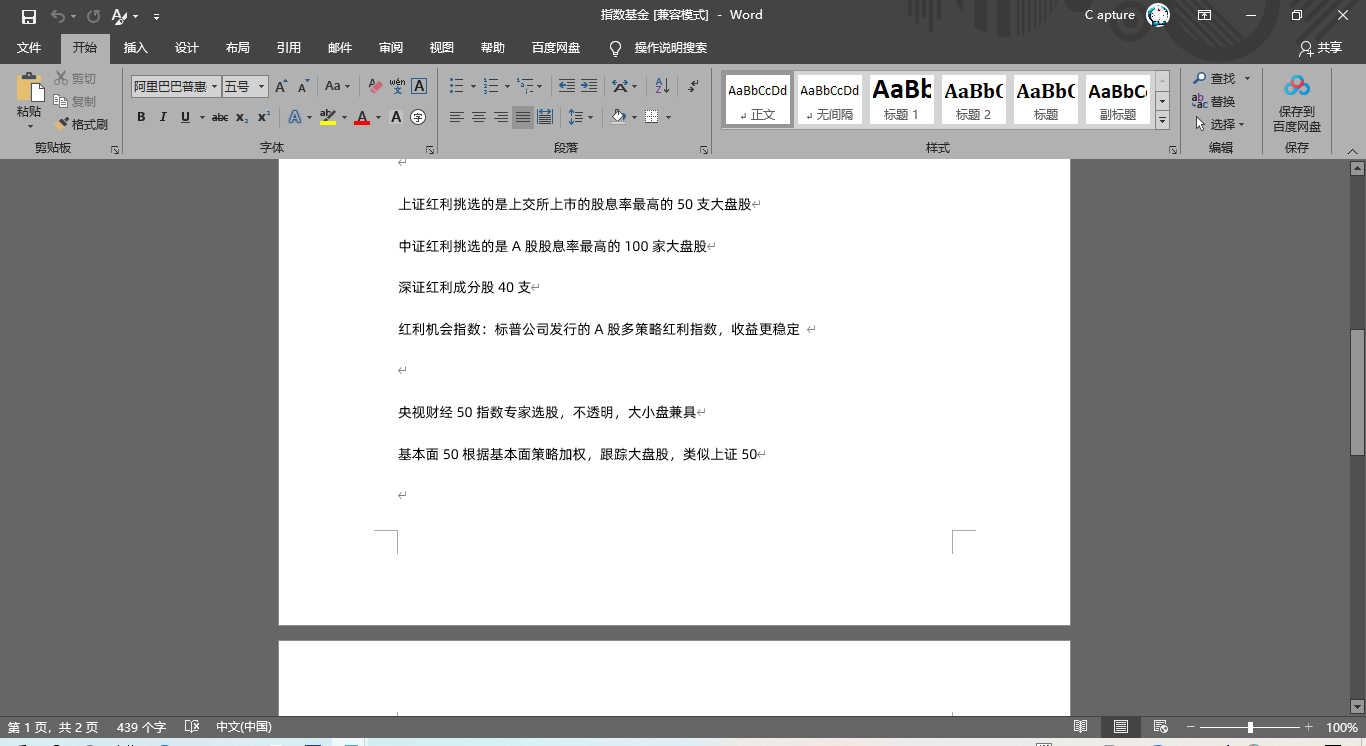Screen dimensions: 1366x746
Task: Apply the 副标题 style
Action: [1118, 100]
